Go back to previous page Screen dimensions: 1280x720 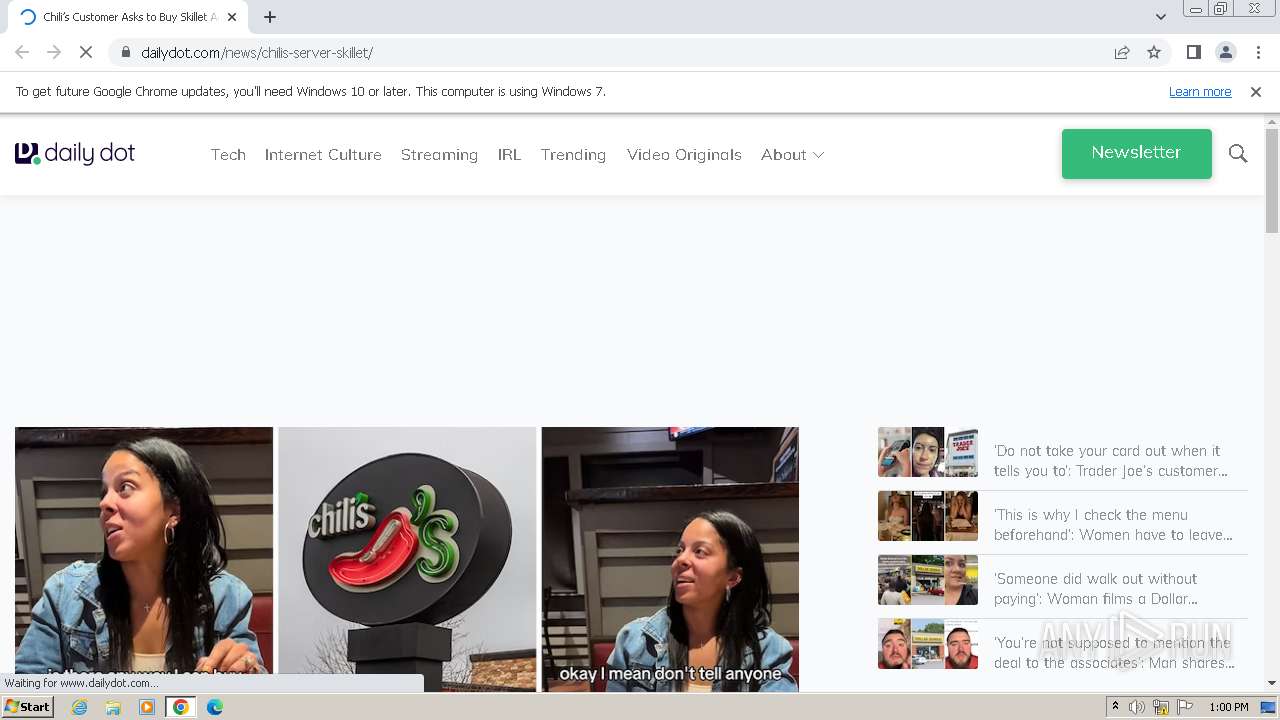coord(22,52)
